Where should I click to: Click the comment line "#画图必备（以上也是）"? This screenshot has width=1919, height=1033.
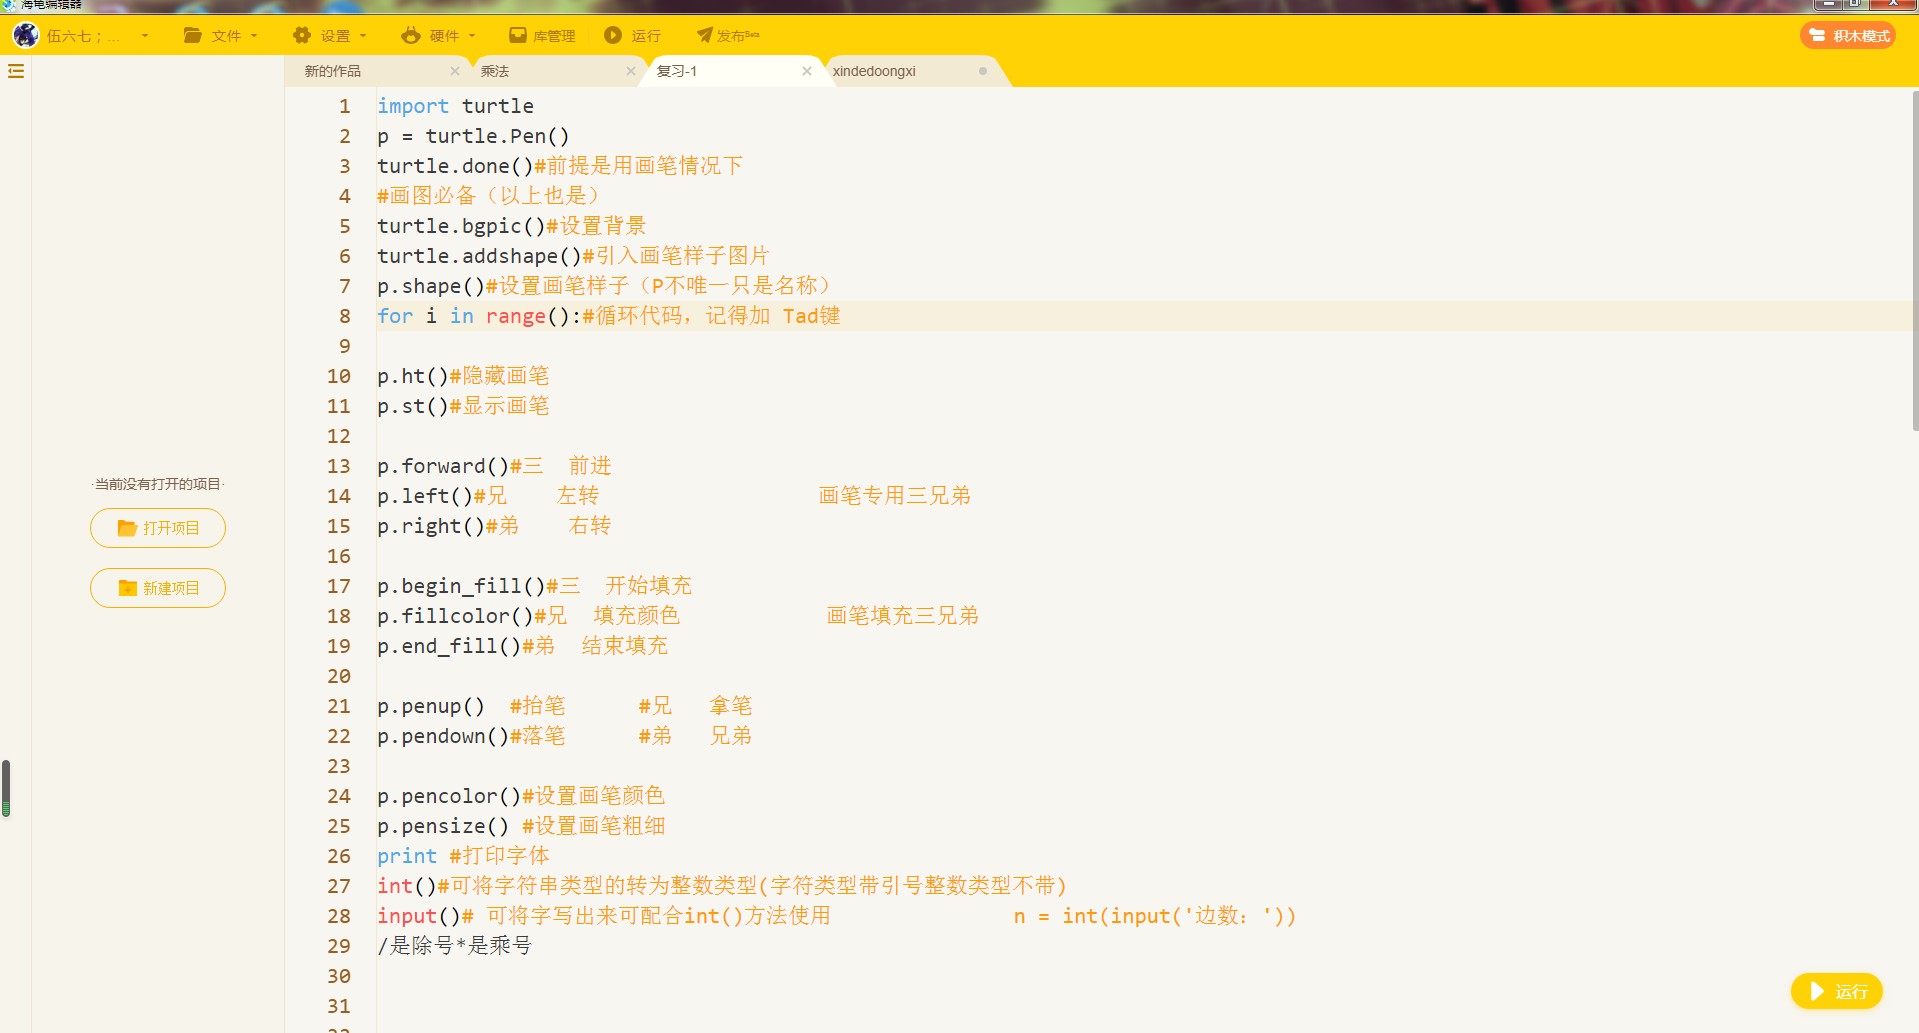488,196
